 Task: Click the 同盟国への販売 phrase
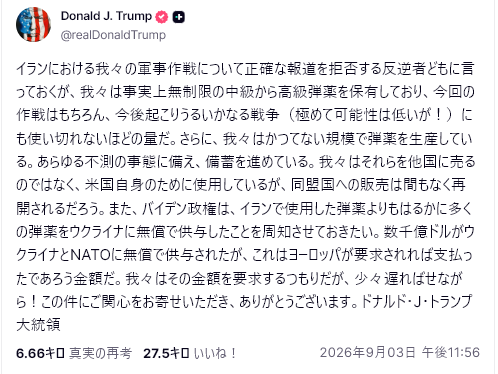pos(339,185)
